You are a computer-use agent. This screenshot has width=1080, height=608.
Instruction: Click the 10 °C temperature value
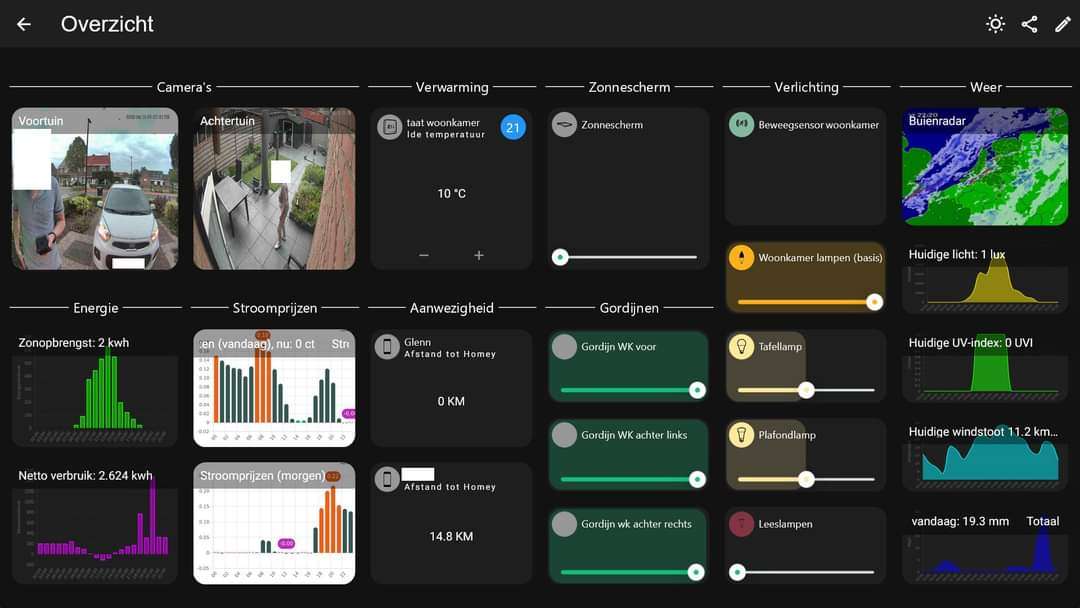coord(452,193)
